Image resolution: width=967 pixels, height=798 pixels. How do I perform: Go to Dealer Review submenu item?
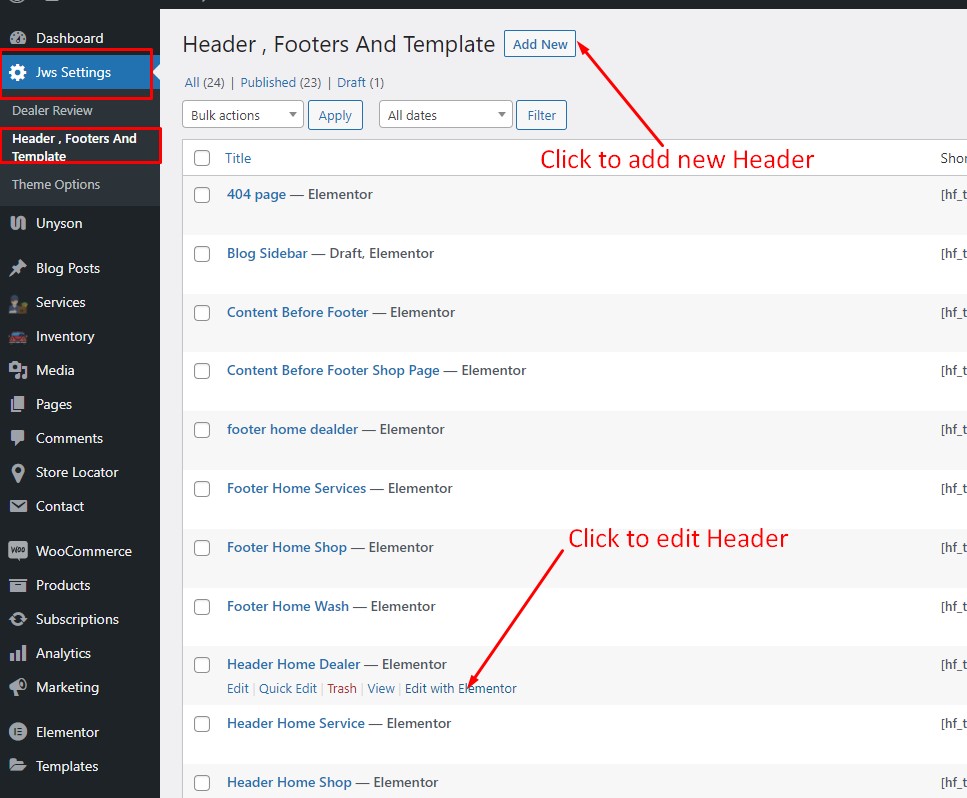[x=52, y=110]
